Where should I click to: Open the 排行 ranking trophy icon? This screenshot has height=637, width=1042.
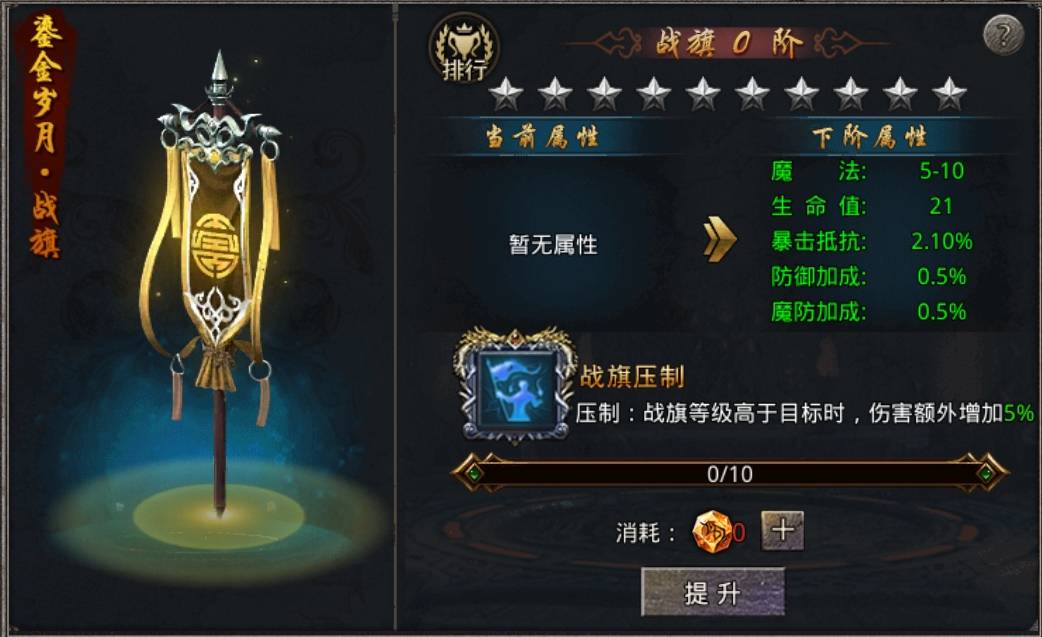464,48
